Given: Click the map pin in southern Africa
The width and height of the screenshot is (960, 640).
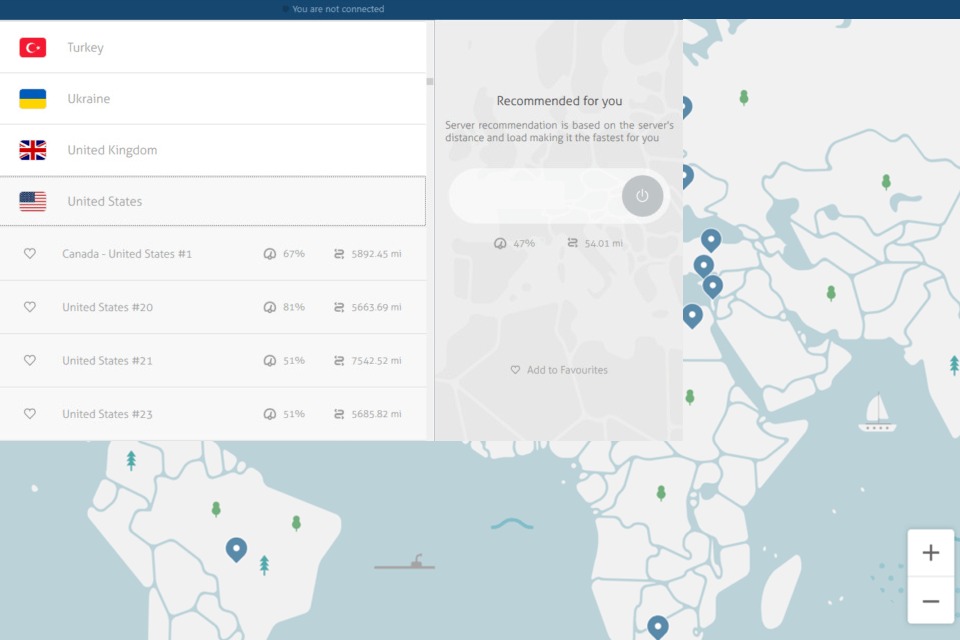Looking at the screenshot, I should (657, 626).
